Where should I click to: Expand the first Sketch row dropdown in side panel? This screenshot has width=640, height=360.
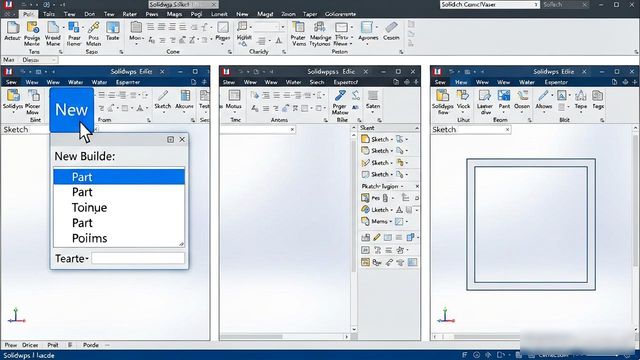[392, 139]
